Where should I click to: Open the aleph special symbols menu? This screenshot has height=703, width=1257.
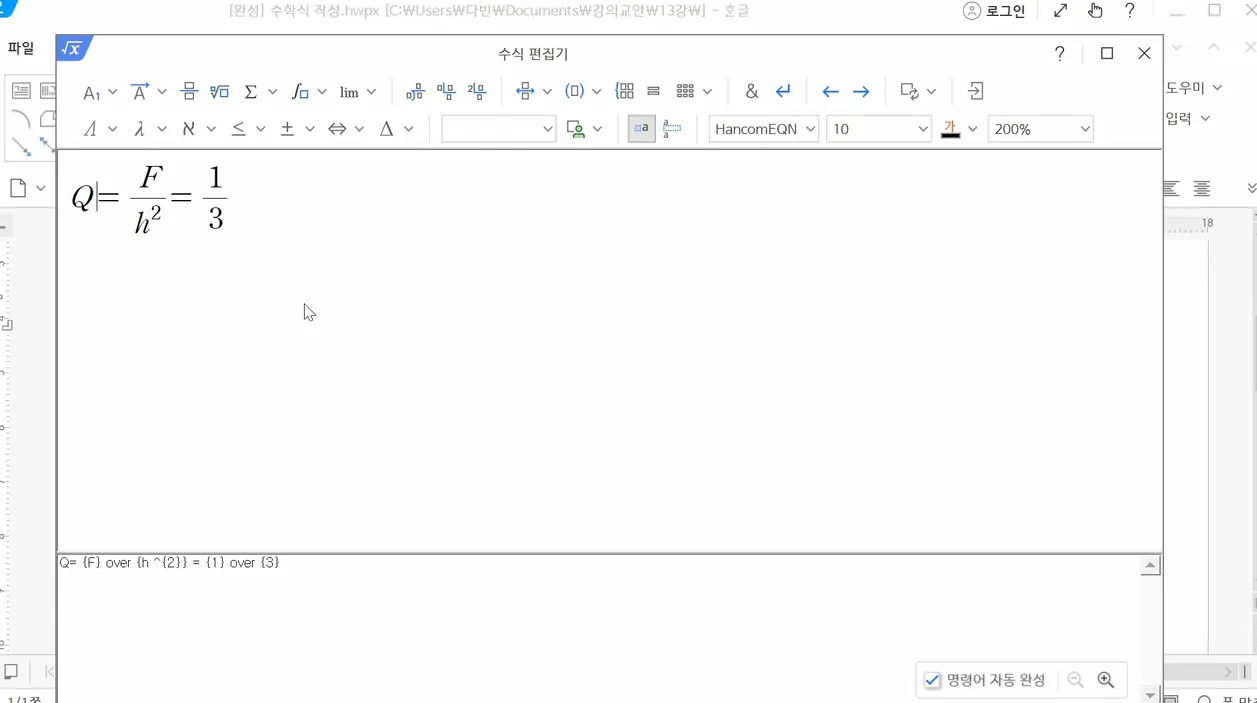pyautogui.click(x=198, y=129)
